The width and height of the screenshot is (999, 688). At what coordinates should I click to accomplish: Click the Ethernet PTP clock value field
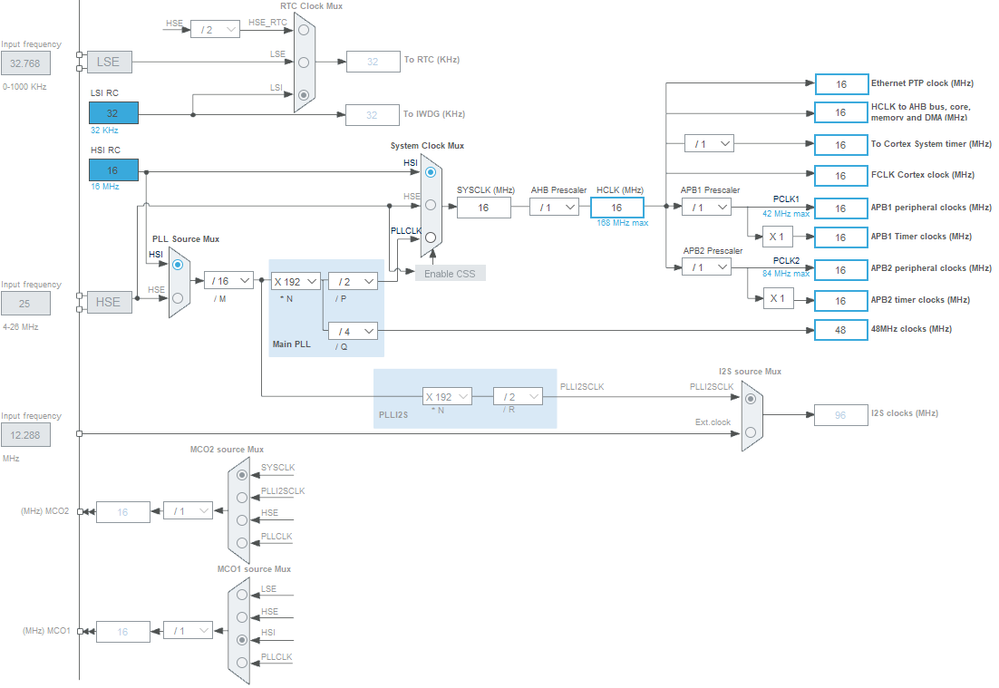tap(841, 84)
